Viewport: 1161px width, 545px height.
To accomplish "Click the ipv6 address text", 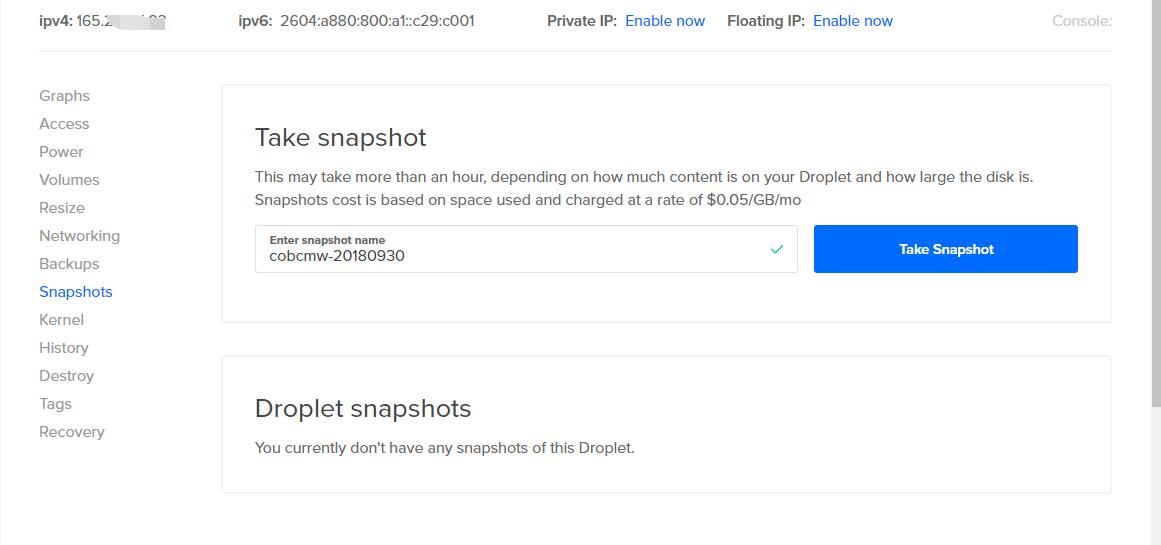I will click(377, 21).
